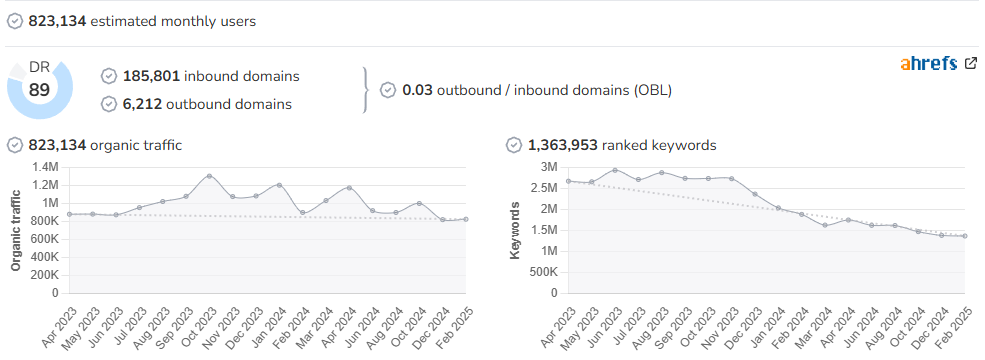The height and width of the screenshot is (360, 985).
Task: Click the Apr 2023 data point on keywords chart
Action: (569, 181)
